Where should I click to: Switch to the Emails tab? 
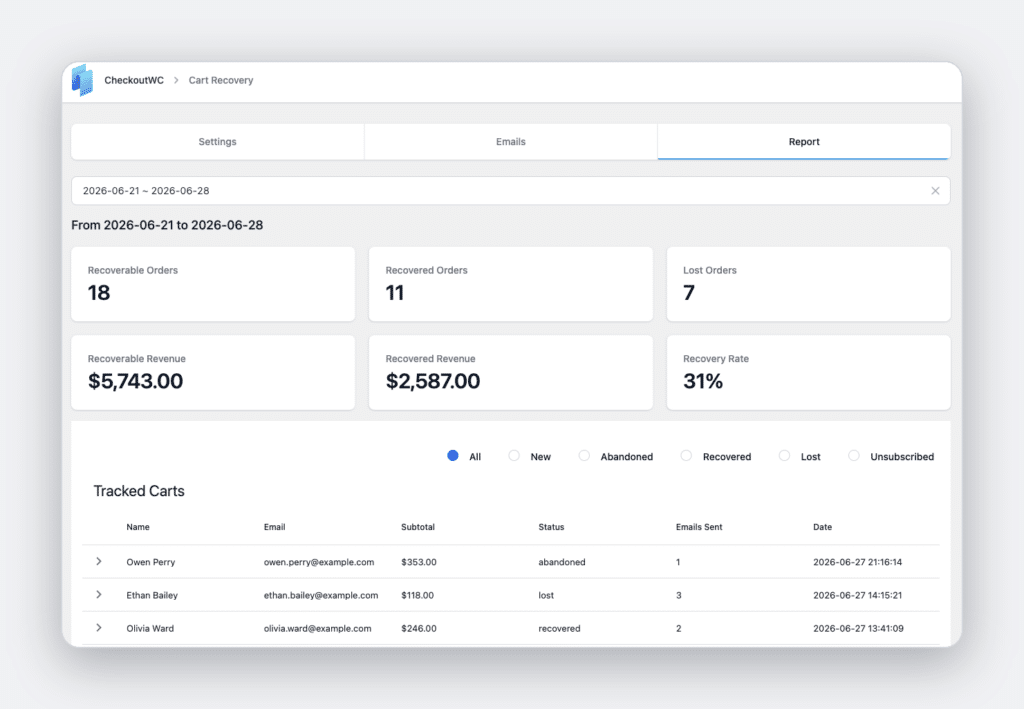[511, 142]
